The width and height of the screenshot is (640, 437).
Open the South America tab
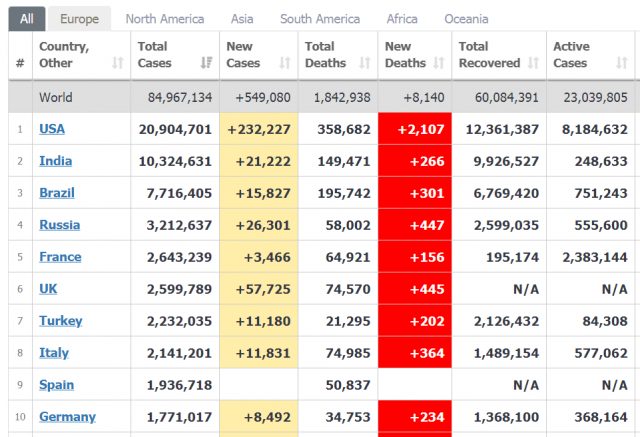coord(320,19)
